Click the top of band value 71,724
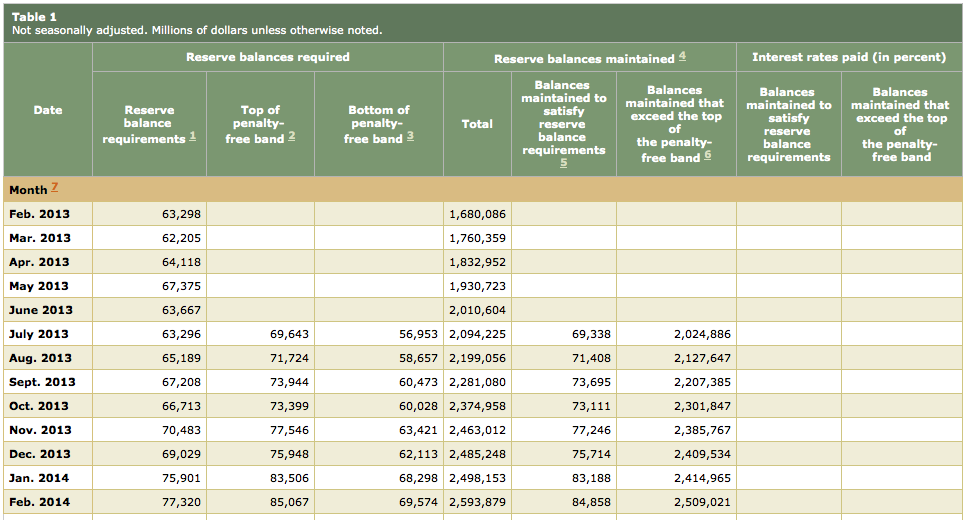This screenshot has width=971, height=520. pyautogui.click(x=289, y=358)
